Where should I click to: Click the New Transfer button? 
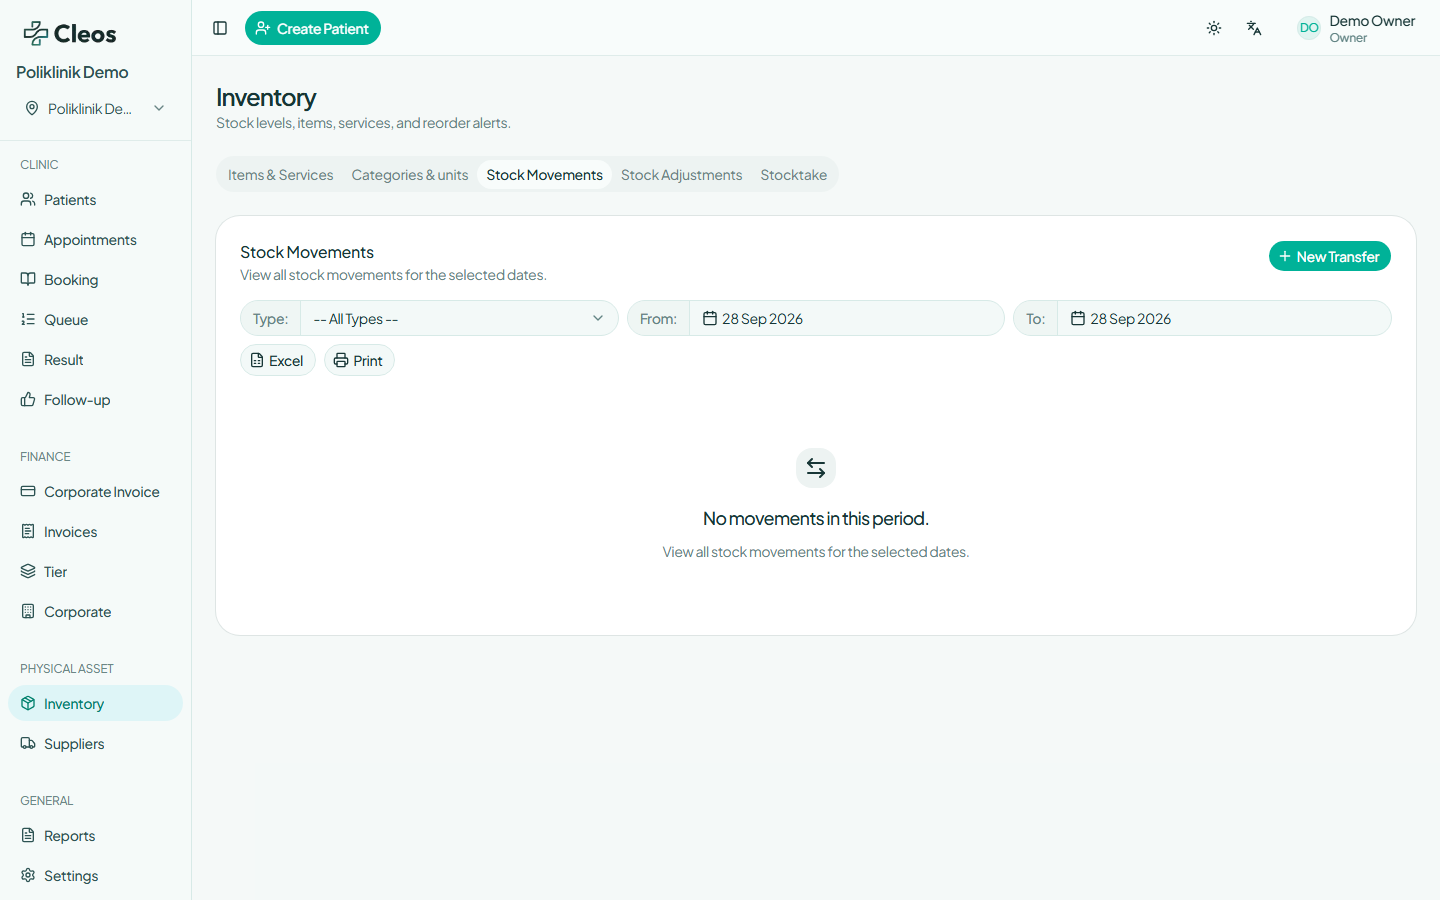1329,257
